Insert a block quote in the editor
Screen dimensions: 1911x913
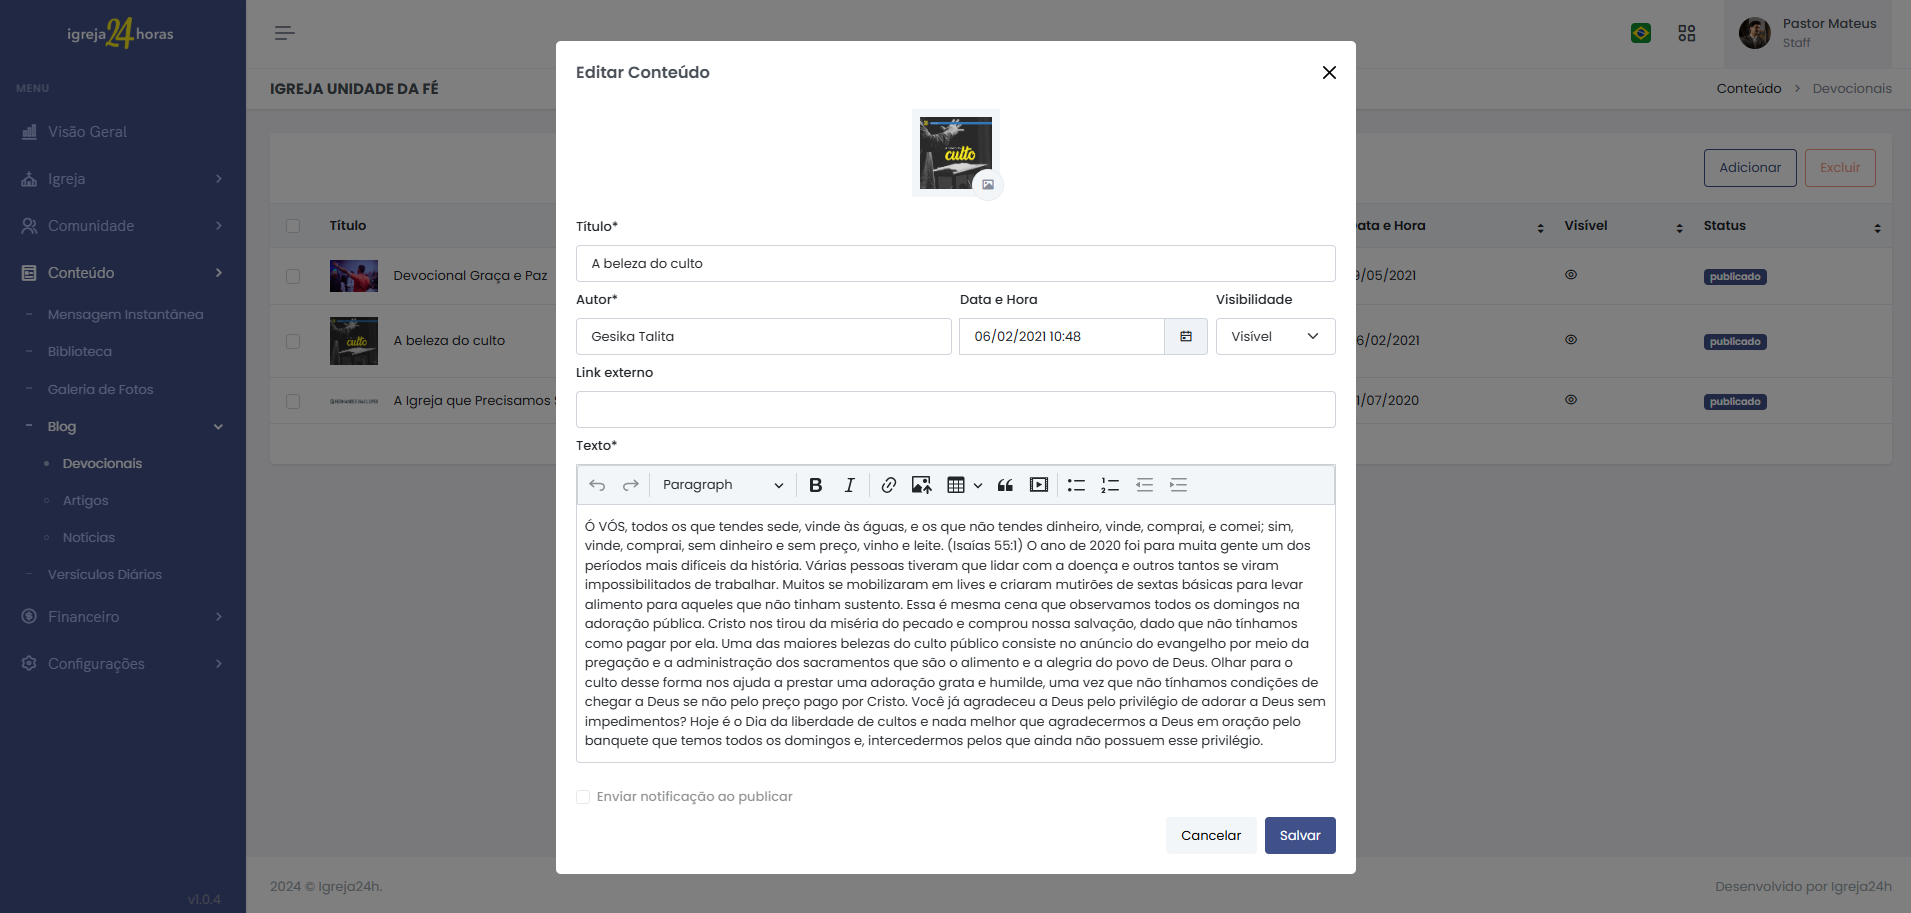pyautogui.click(x=1005, y=485)
